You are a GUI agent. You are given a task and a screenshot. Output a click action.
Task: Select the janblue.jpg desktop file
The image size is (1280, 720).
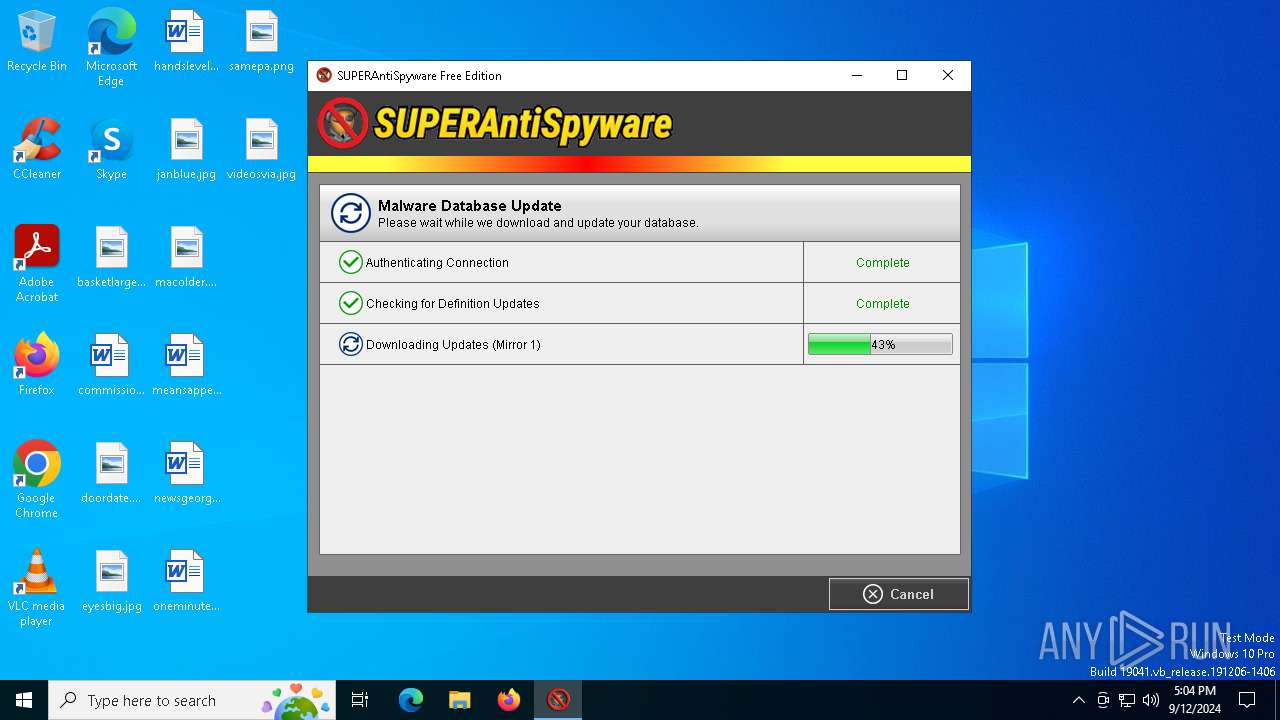[x=186, y=150]
